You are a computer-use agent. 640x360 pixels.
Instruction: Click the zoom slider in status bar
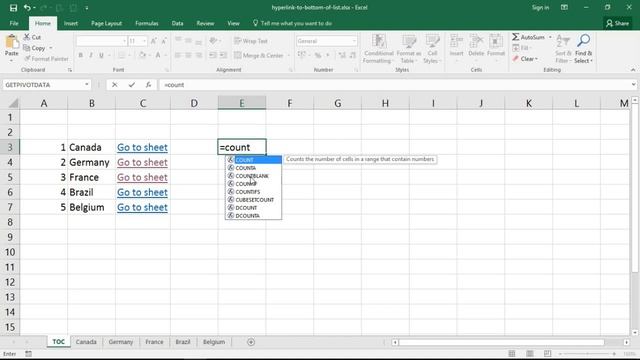point(587,353)
